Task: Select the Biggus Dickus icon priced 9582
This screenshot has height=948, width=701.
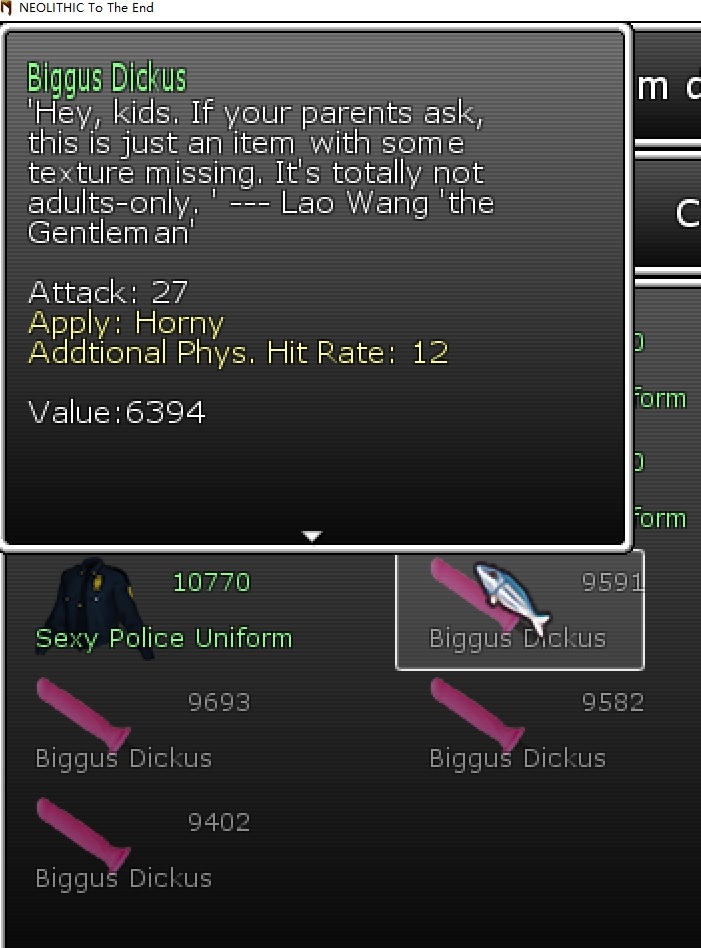Action: click(x=477, y=714)
